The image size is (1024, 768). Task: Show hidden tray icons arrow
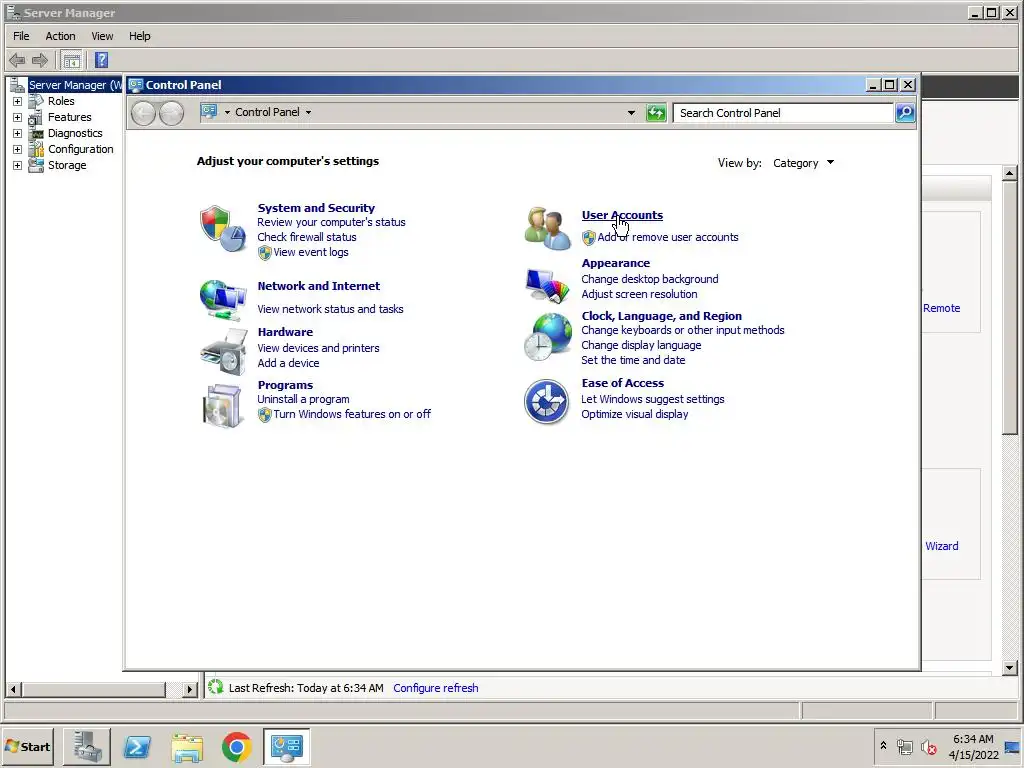(x=883, y=745)
